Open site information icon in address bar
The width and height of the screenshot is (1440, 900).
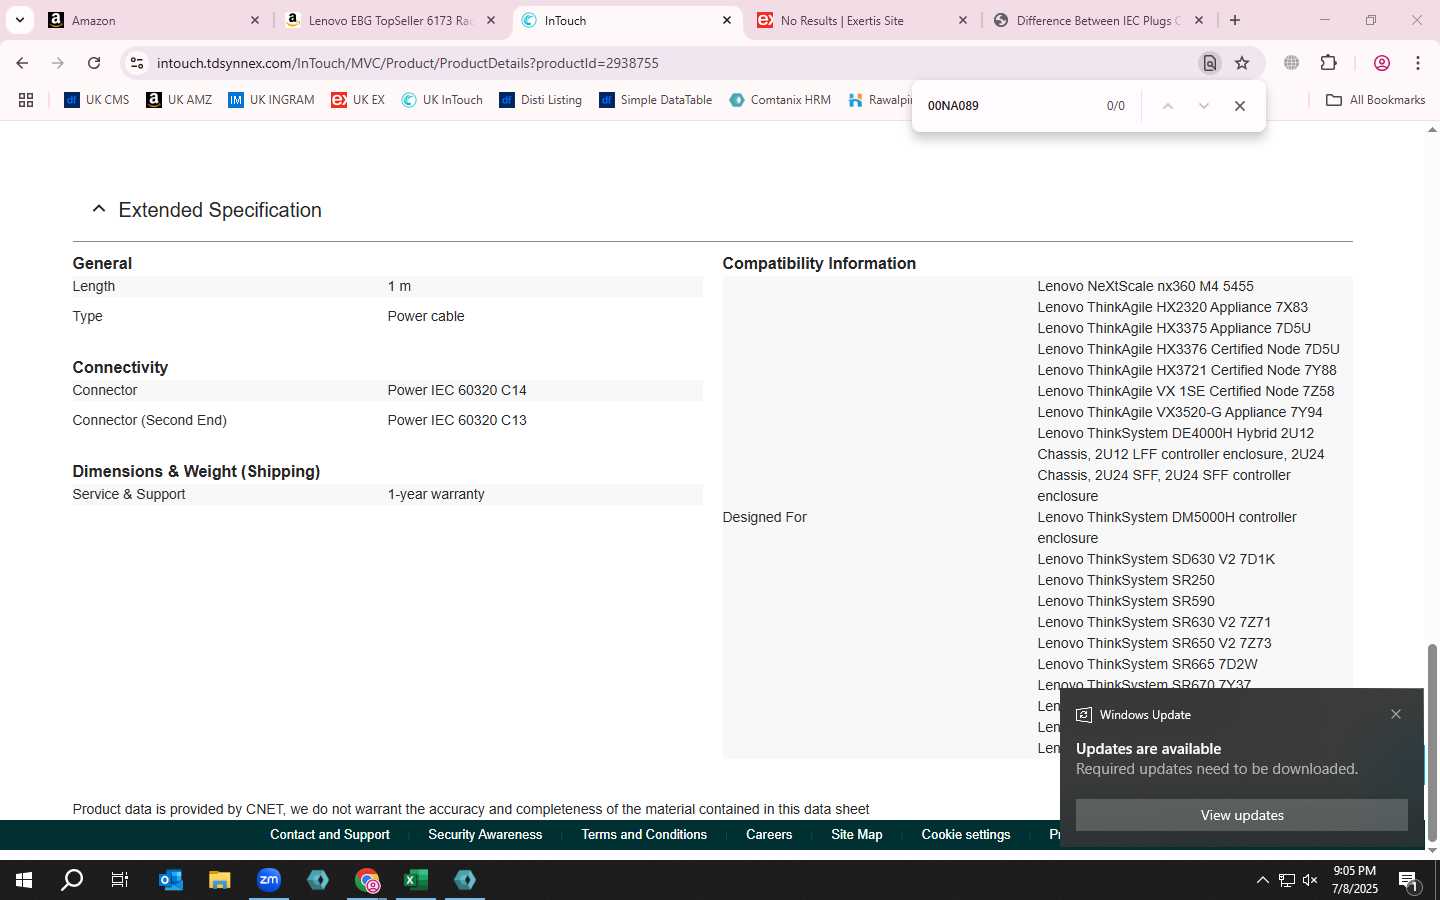(x=137, y=63)
